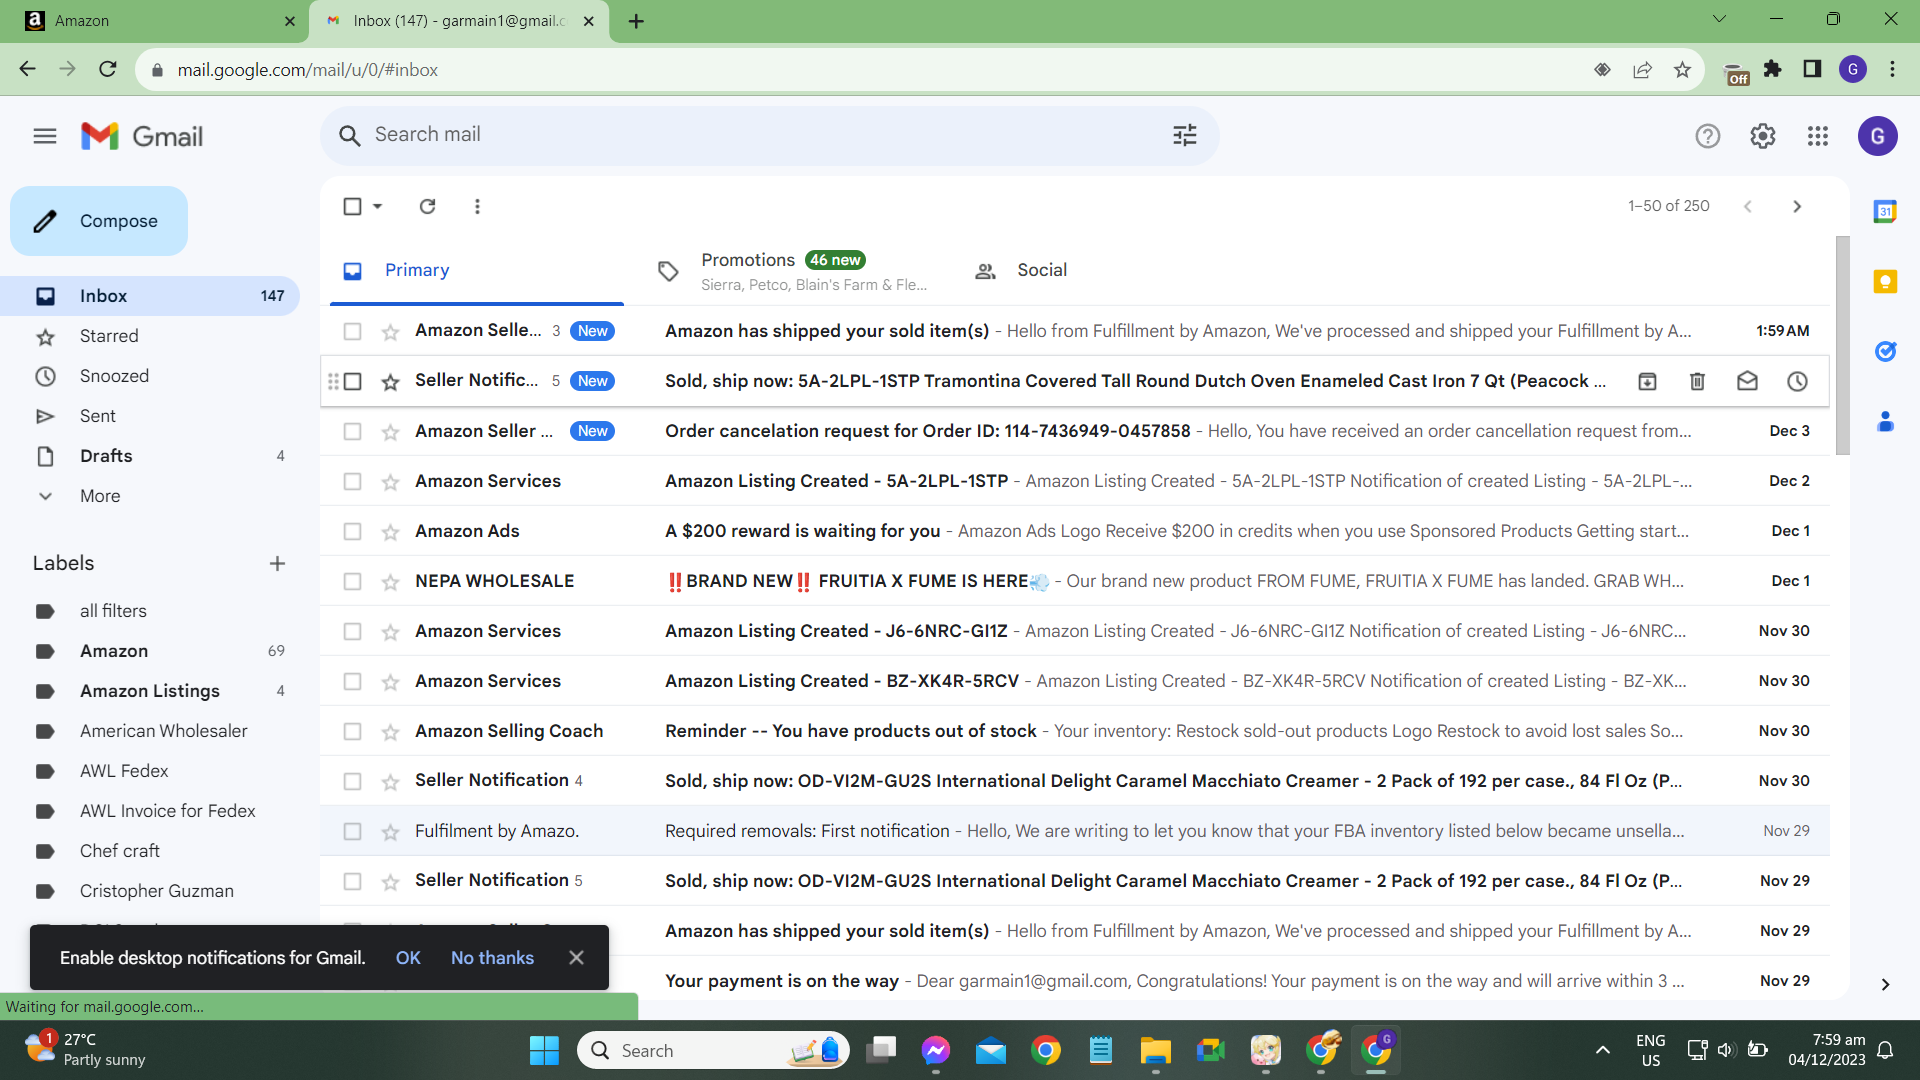The width and height of the screenshot is (1920, 1080).
Task: Check the Amazon Listing Created 5A-2LPL-1STP email
Action: (x=352, y=481)
